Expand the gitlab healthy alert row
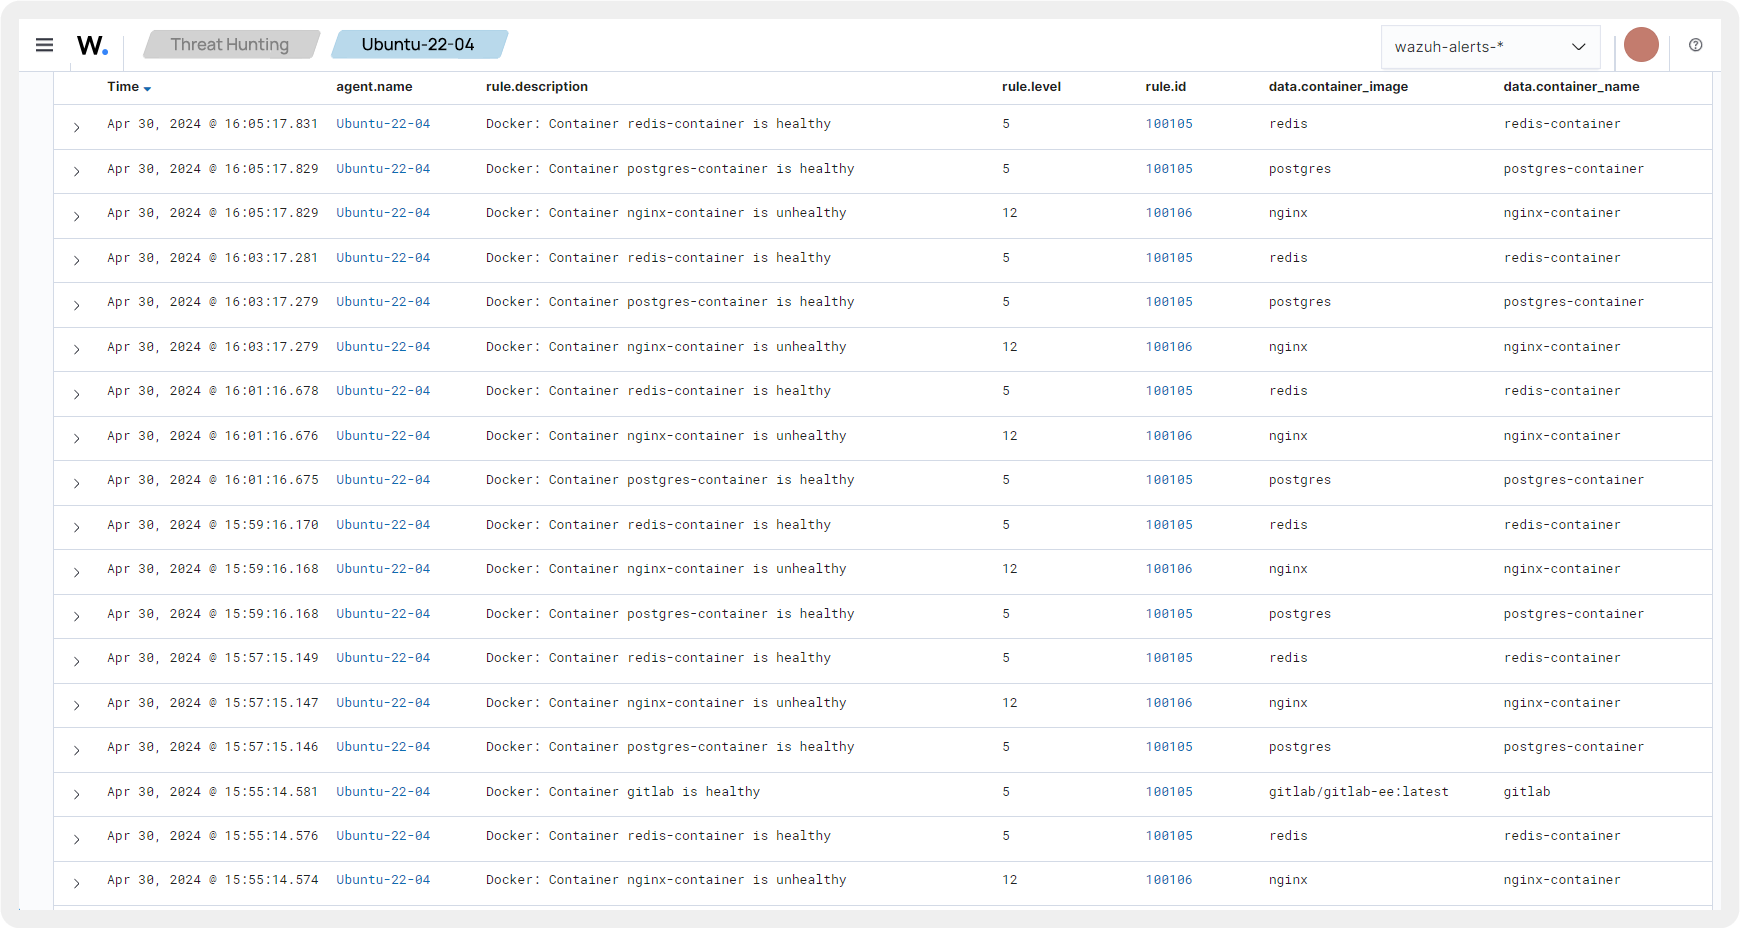This screenshot has width=1740, height=928. 76,794
